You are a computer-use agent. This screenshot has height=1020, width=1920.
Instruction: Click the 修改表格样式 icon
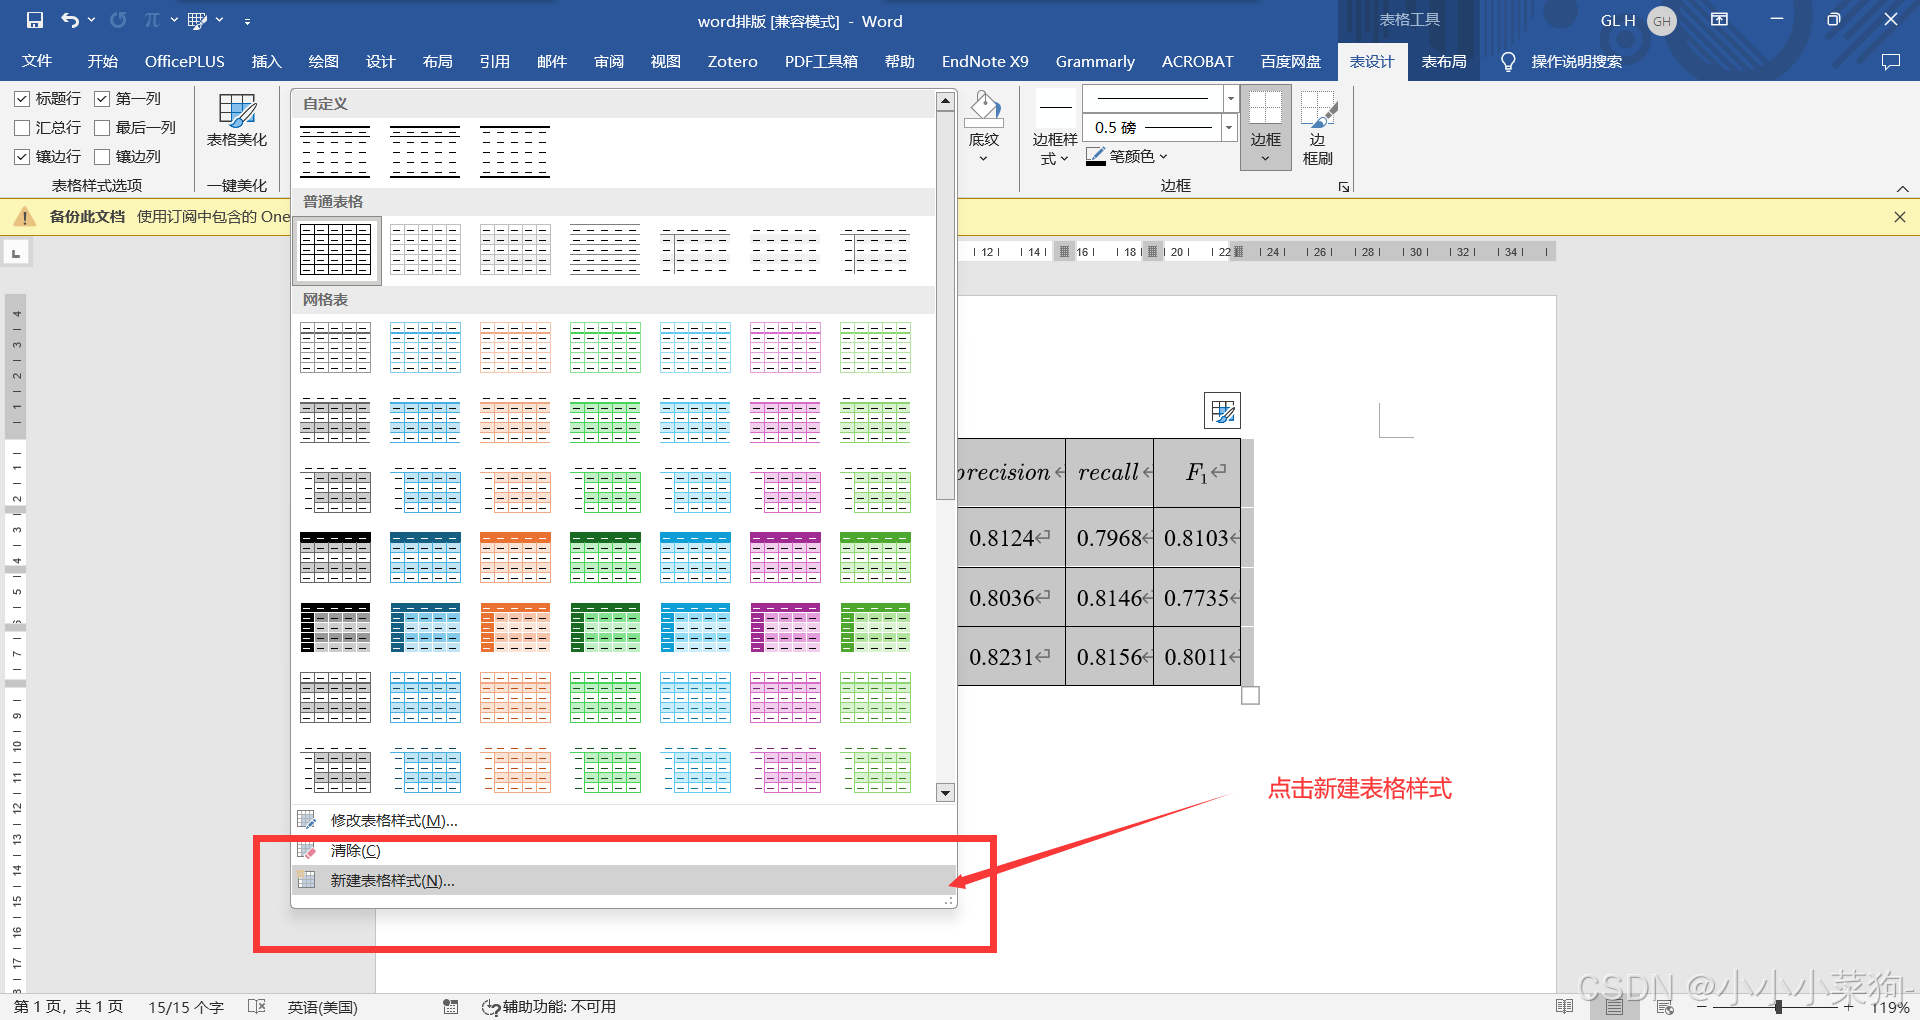[x=307, y=820]
